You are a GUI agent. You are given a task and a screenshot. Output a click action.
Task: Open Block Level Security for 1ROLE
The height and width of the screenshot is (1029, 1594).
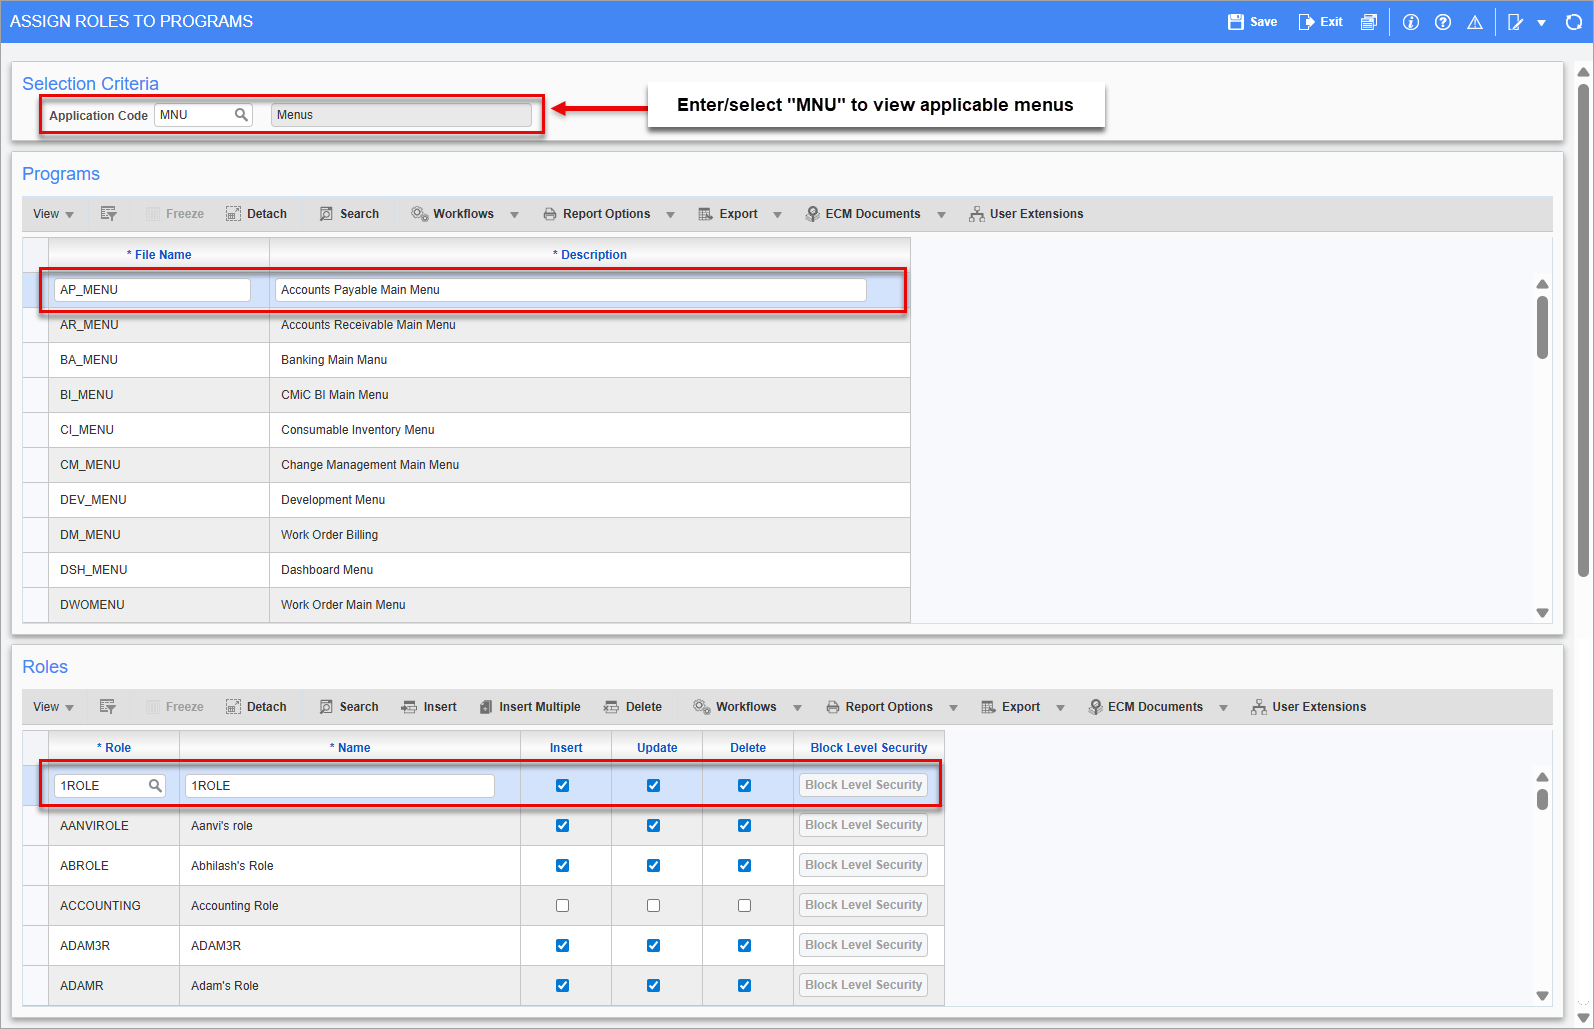(x=864, y=785)
